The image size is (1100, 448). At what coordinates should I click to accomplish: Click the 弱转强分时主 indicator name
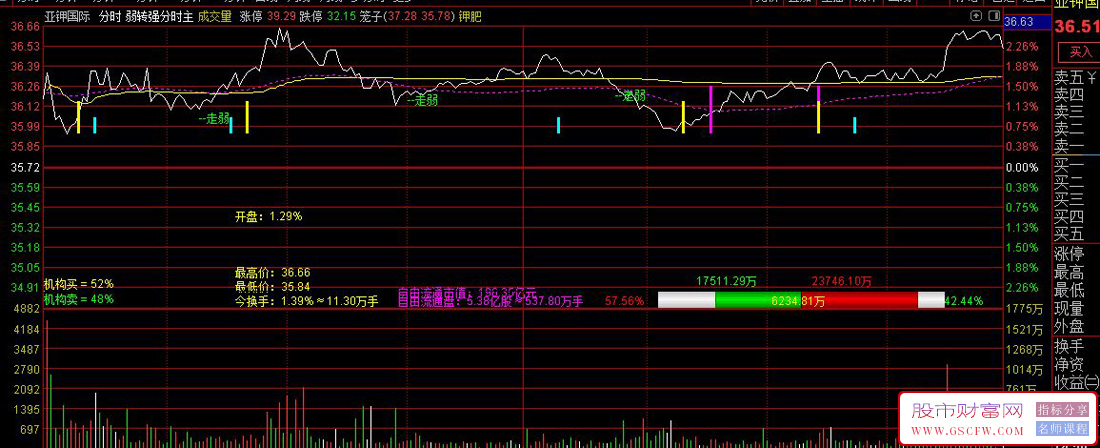click(159, 17)
